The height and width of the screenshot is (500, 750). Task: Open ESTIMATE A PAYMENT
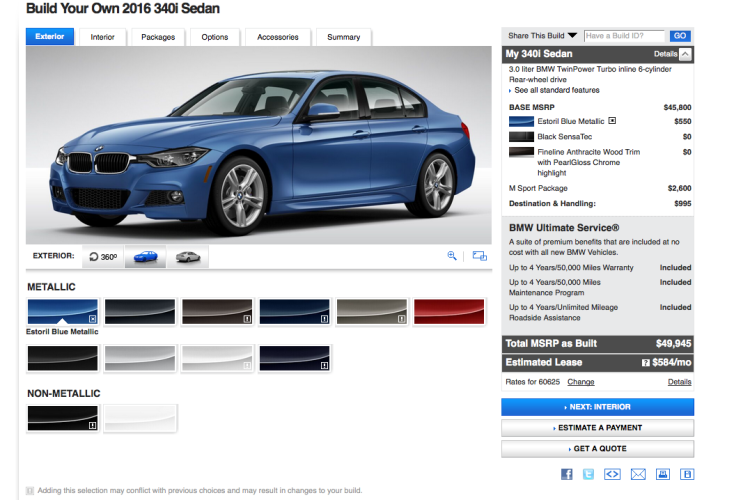point(597,428)
